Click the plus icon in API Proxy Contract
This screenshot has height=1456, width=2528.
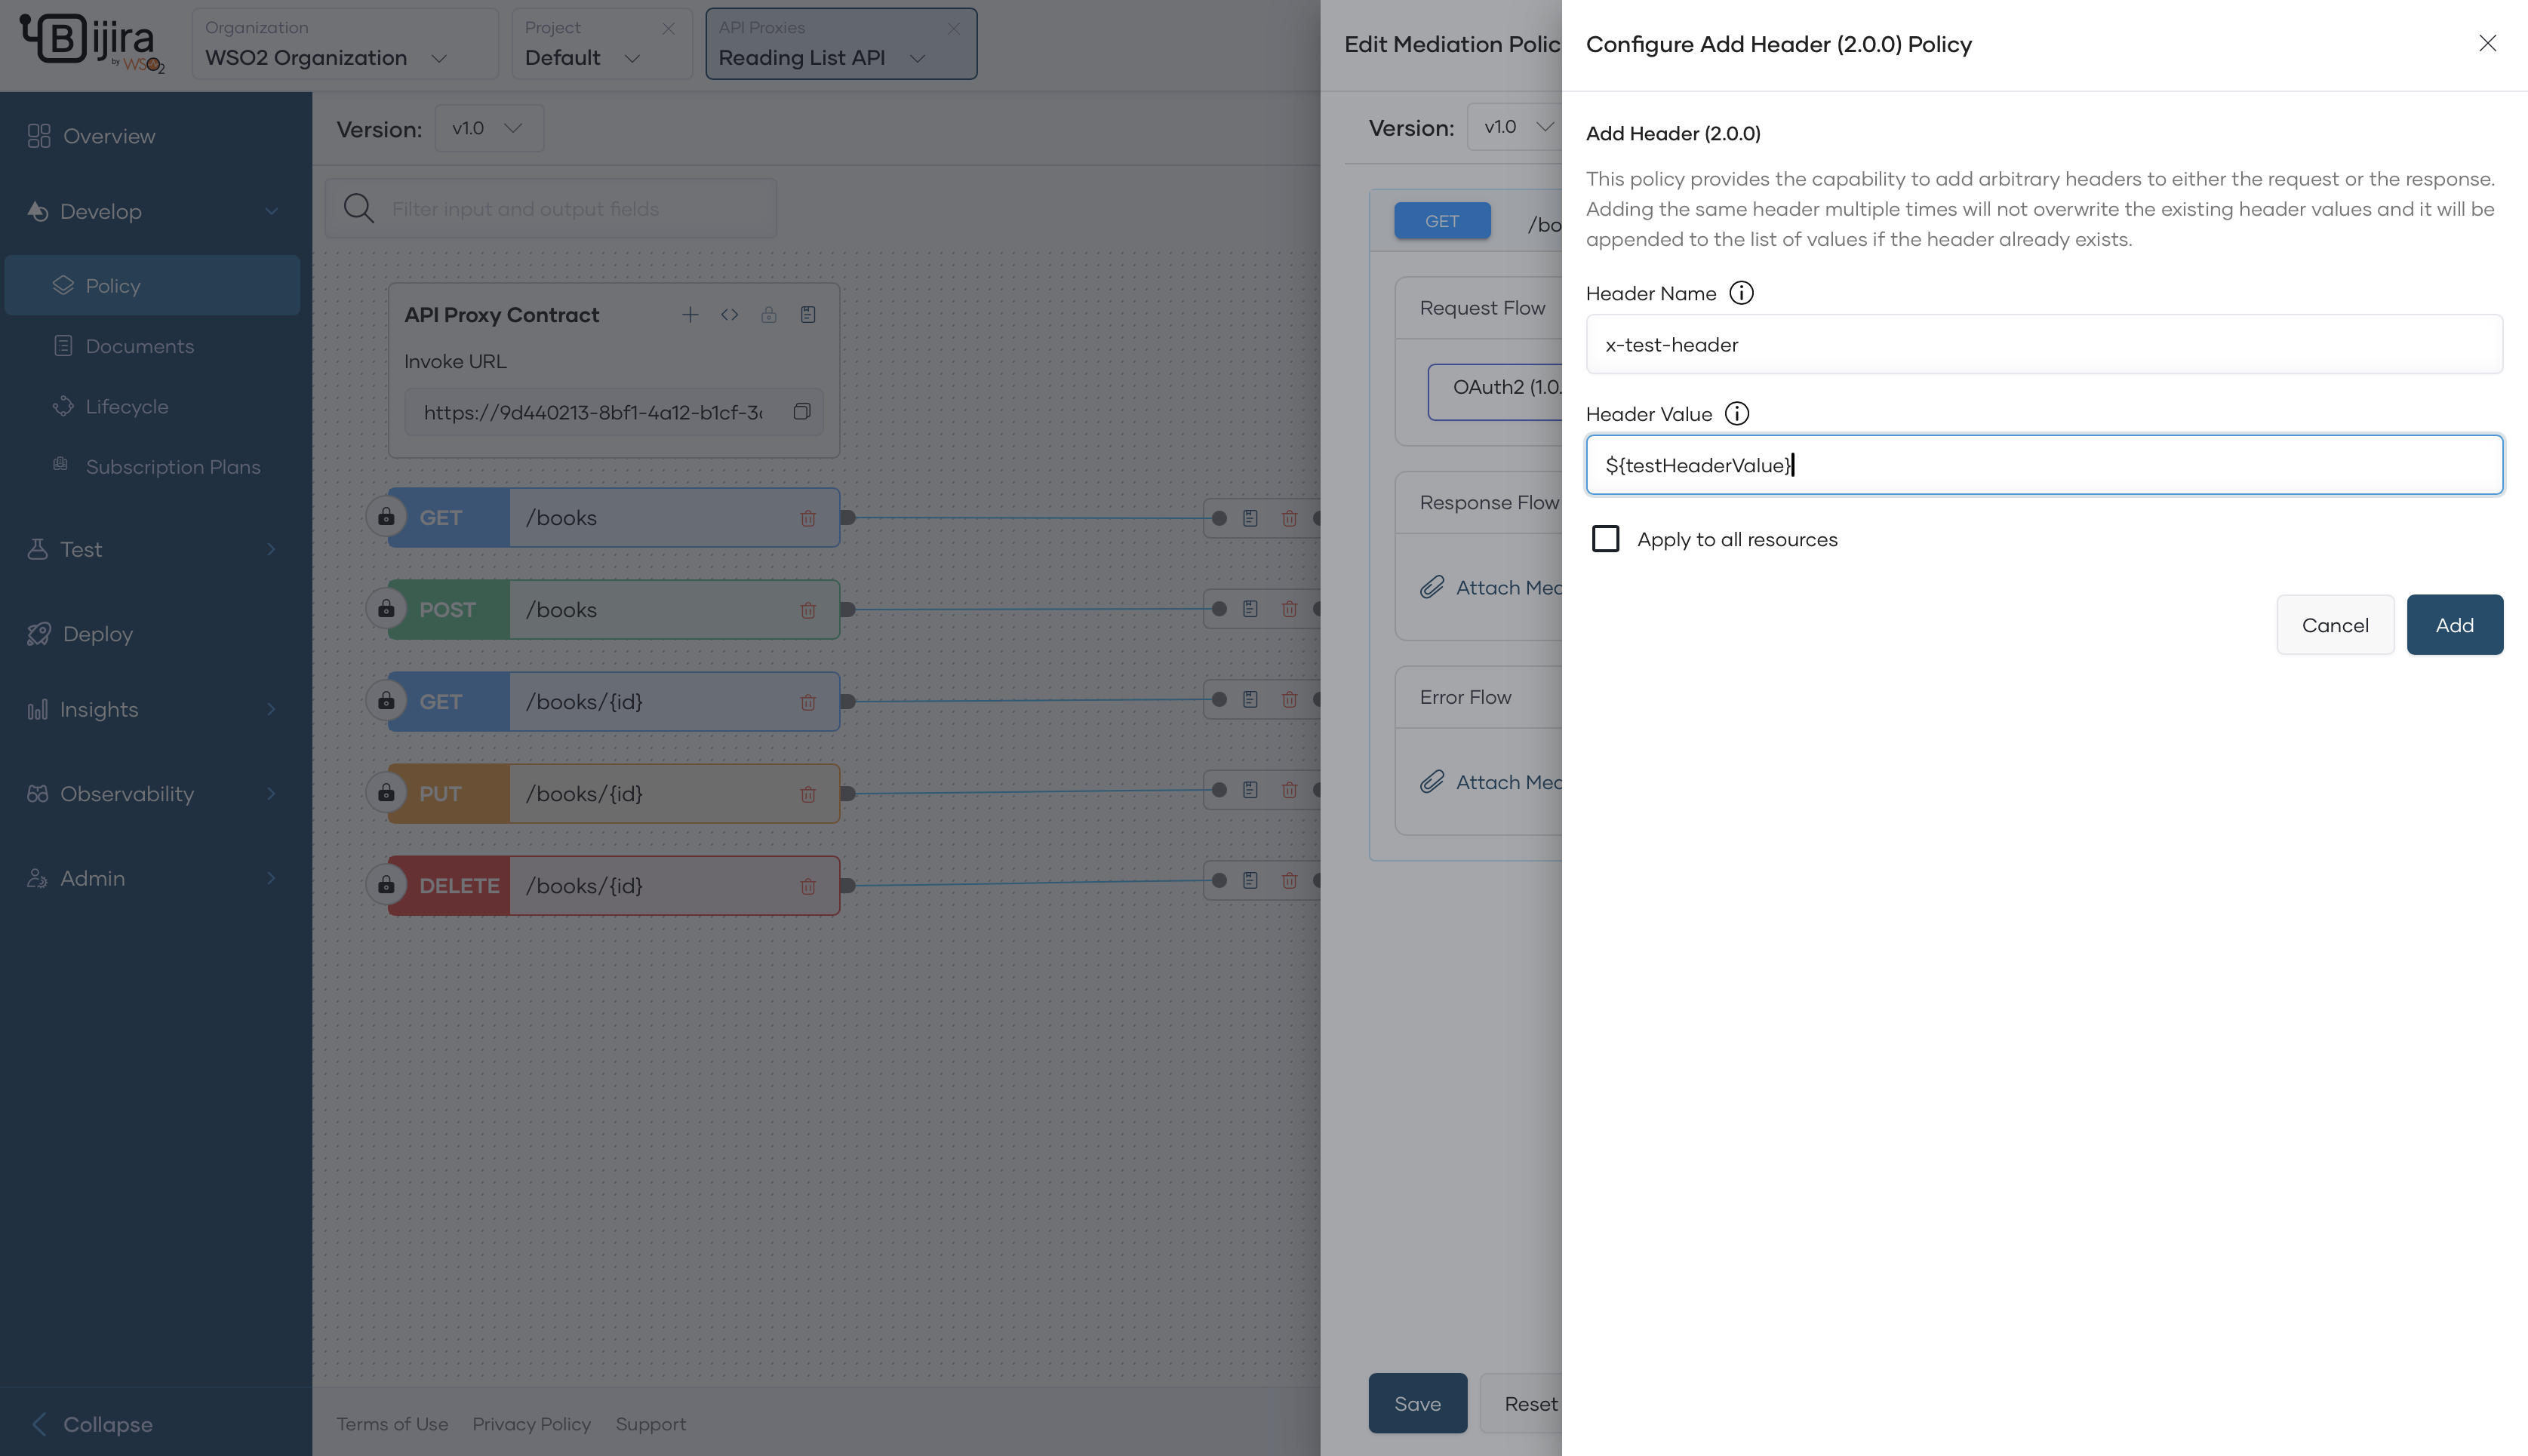[x=690, y=315]
